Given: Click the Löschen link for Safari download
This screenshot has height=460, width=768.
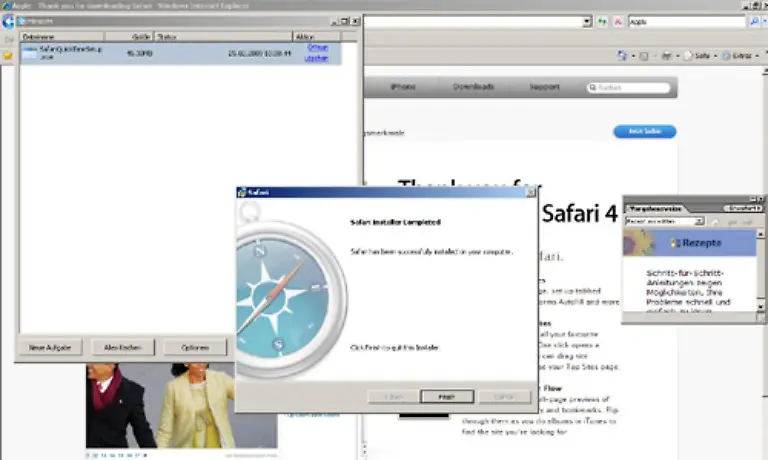Looking at the screenshot, I should click(316, 58).
